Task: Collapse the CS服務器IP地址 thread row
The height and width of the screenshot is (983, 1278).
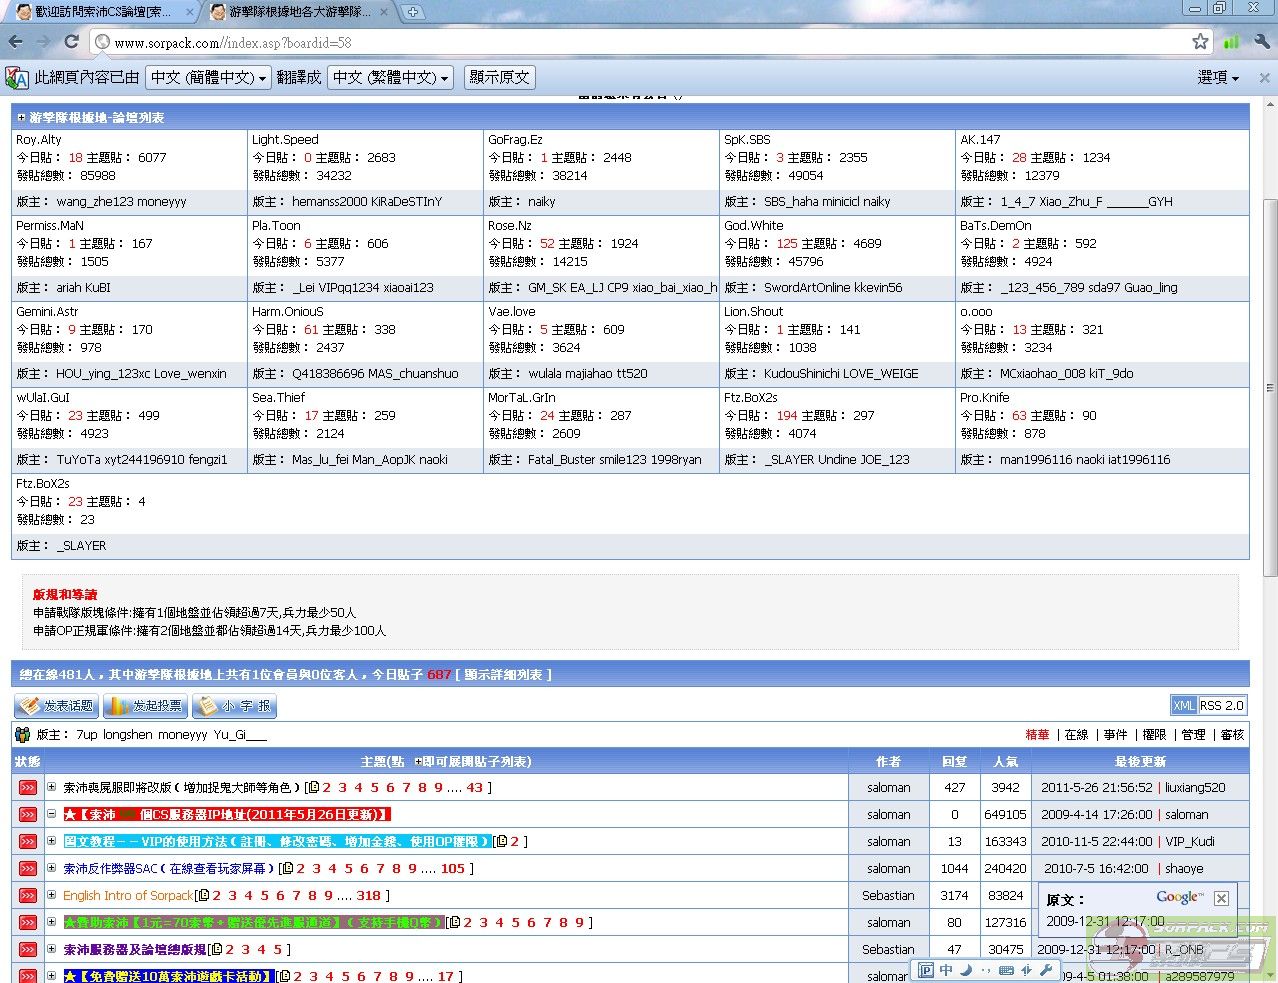Action: [52, 814]
